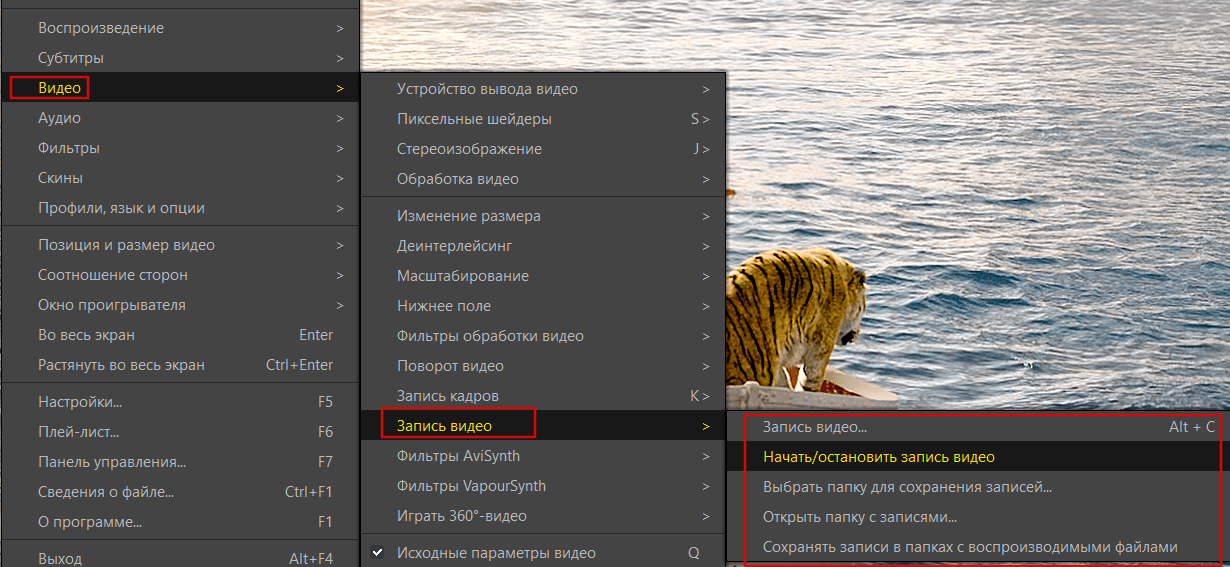Select Запись кадров entry

click(x=447, y=396)
